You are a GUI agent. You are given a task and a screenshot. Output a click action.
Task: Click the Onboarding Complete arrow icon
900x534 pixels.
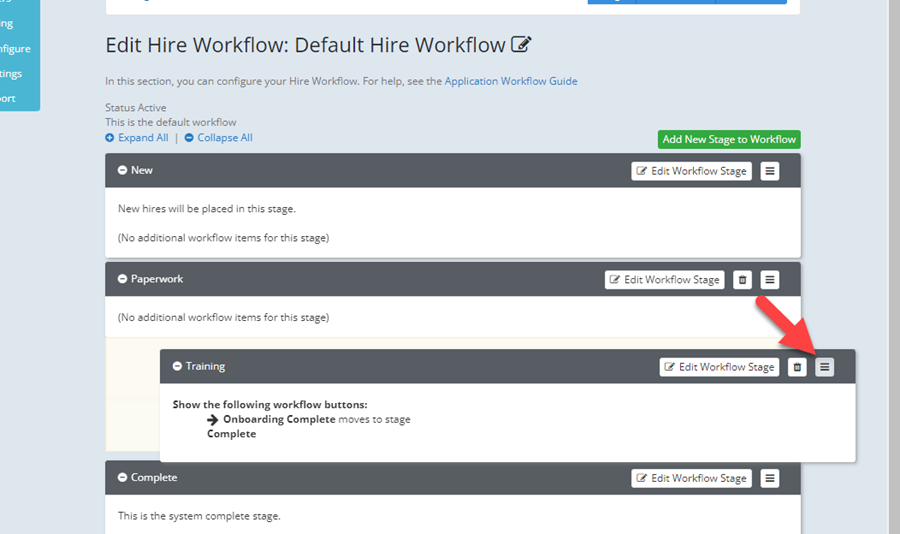pyautogui.click(x=213, y=420)
